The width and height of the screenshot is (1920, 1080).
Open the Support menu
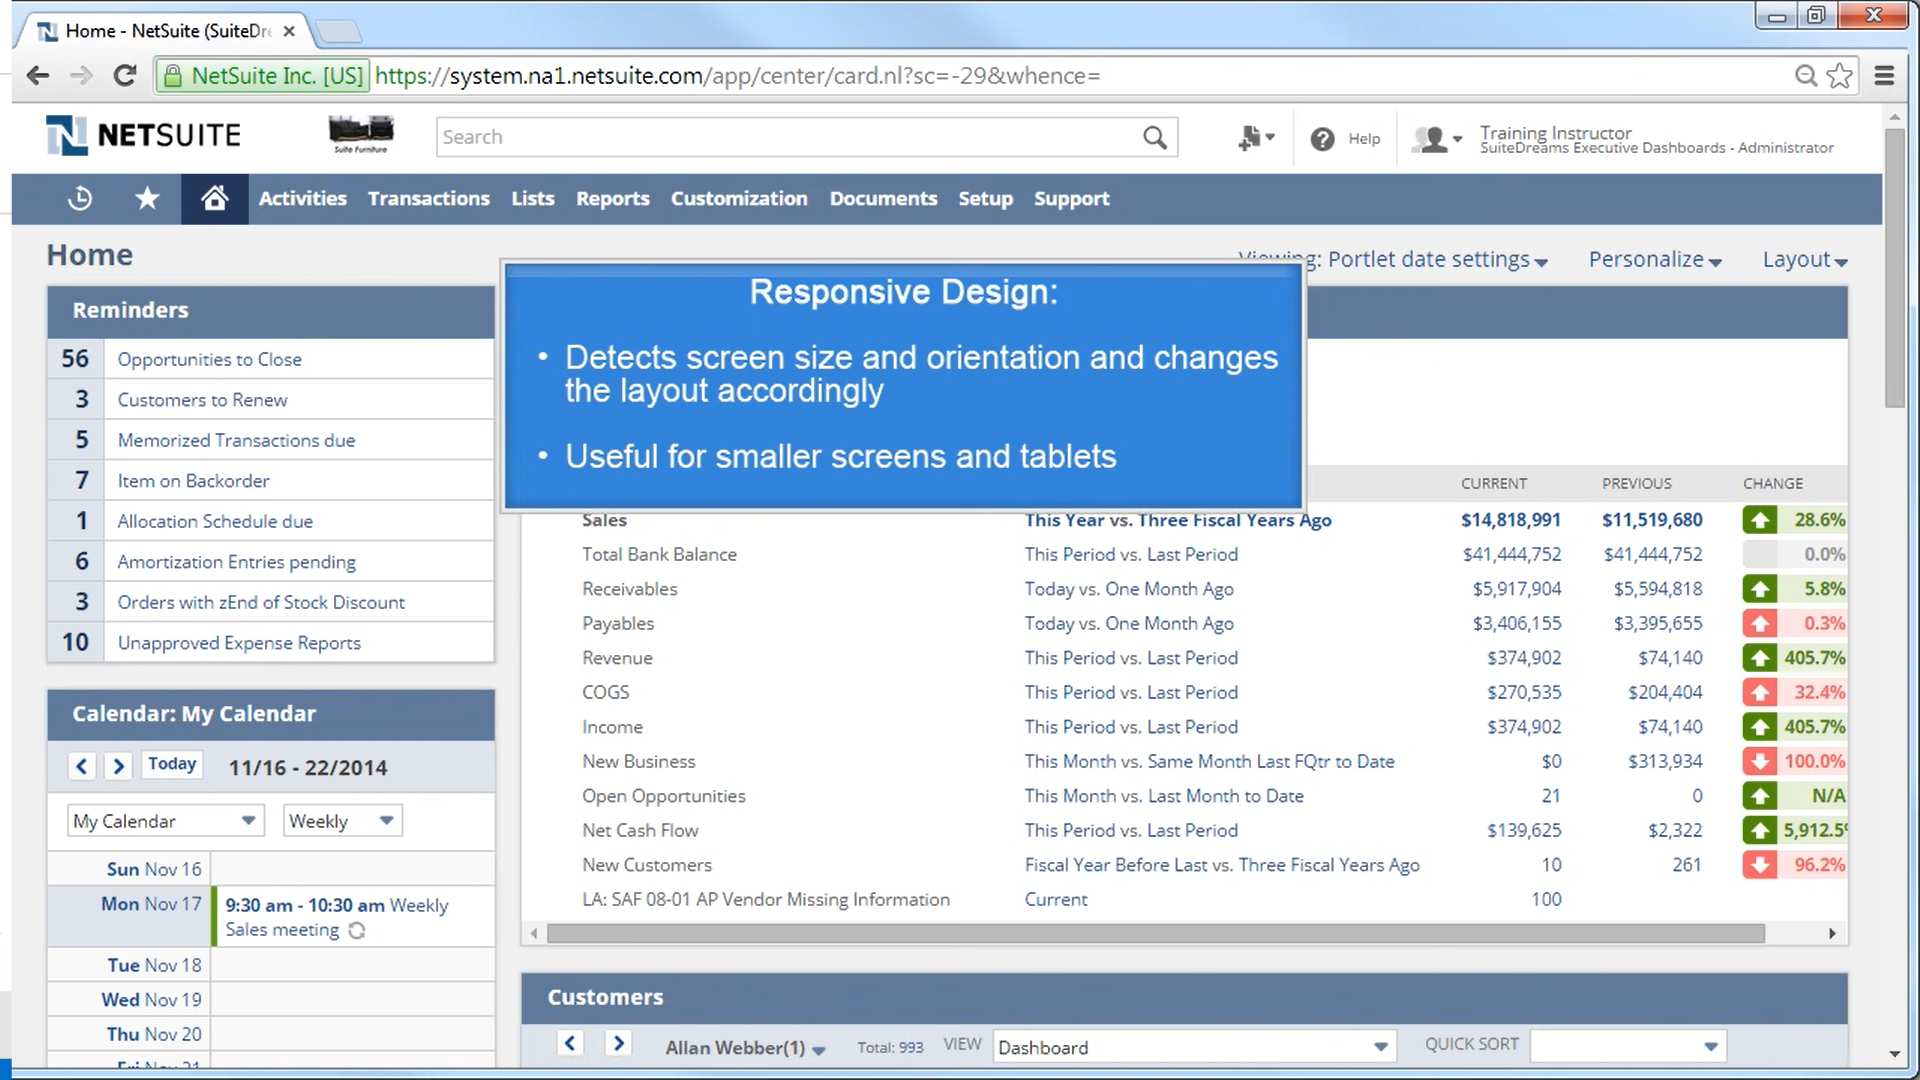[1072, 198]
